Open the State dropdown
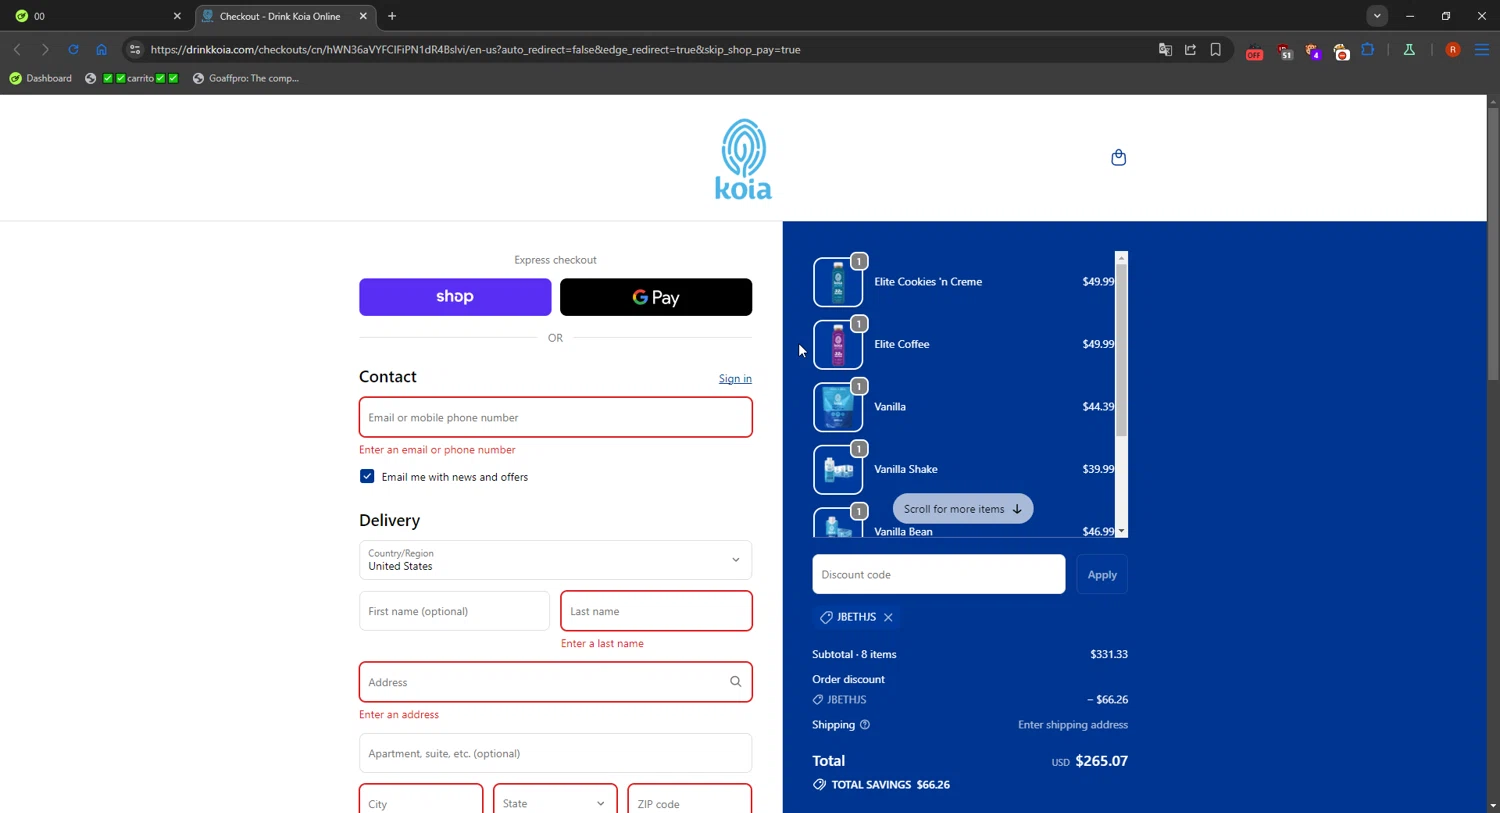 coord(555,803)
